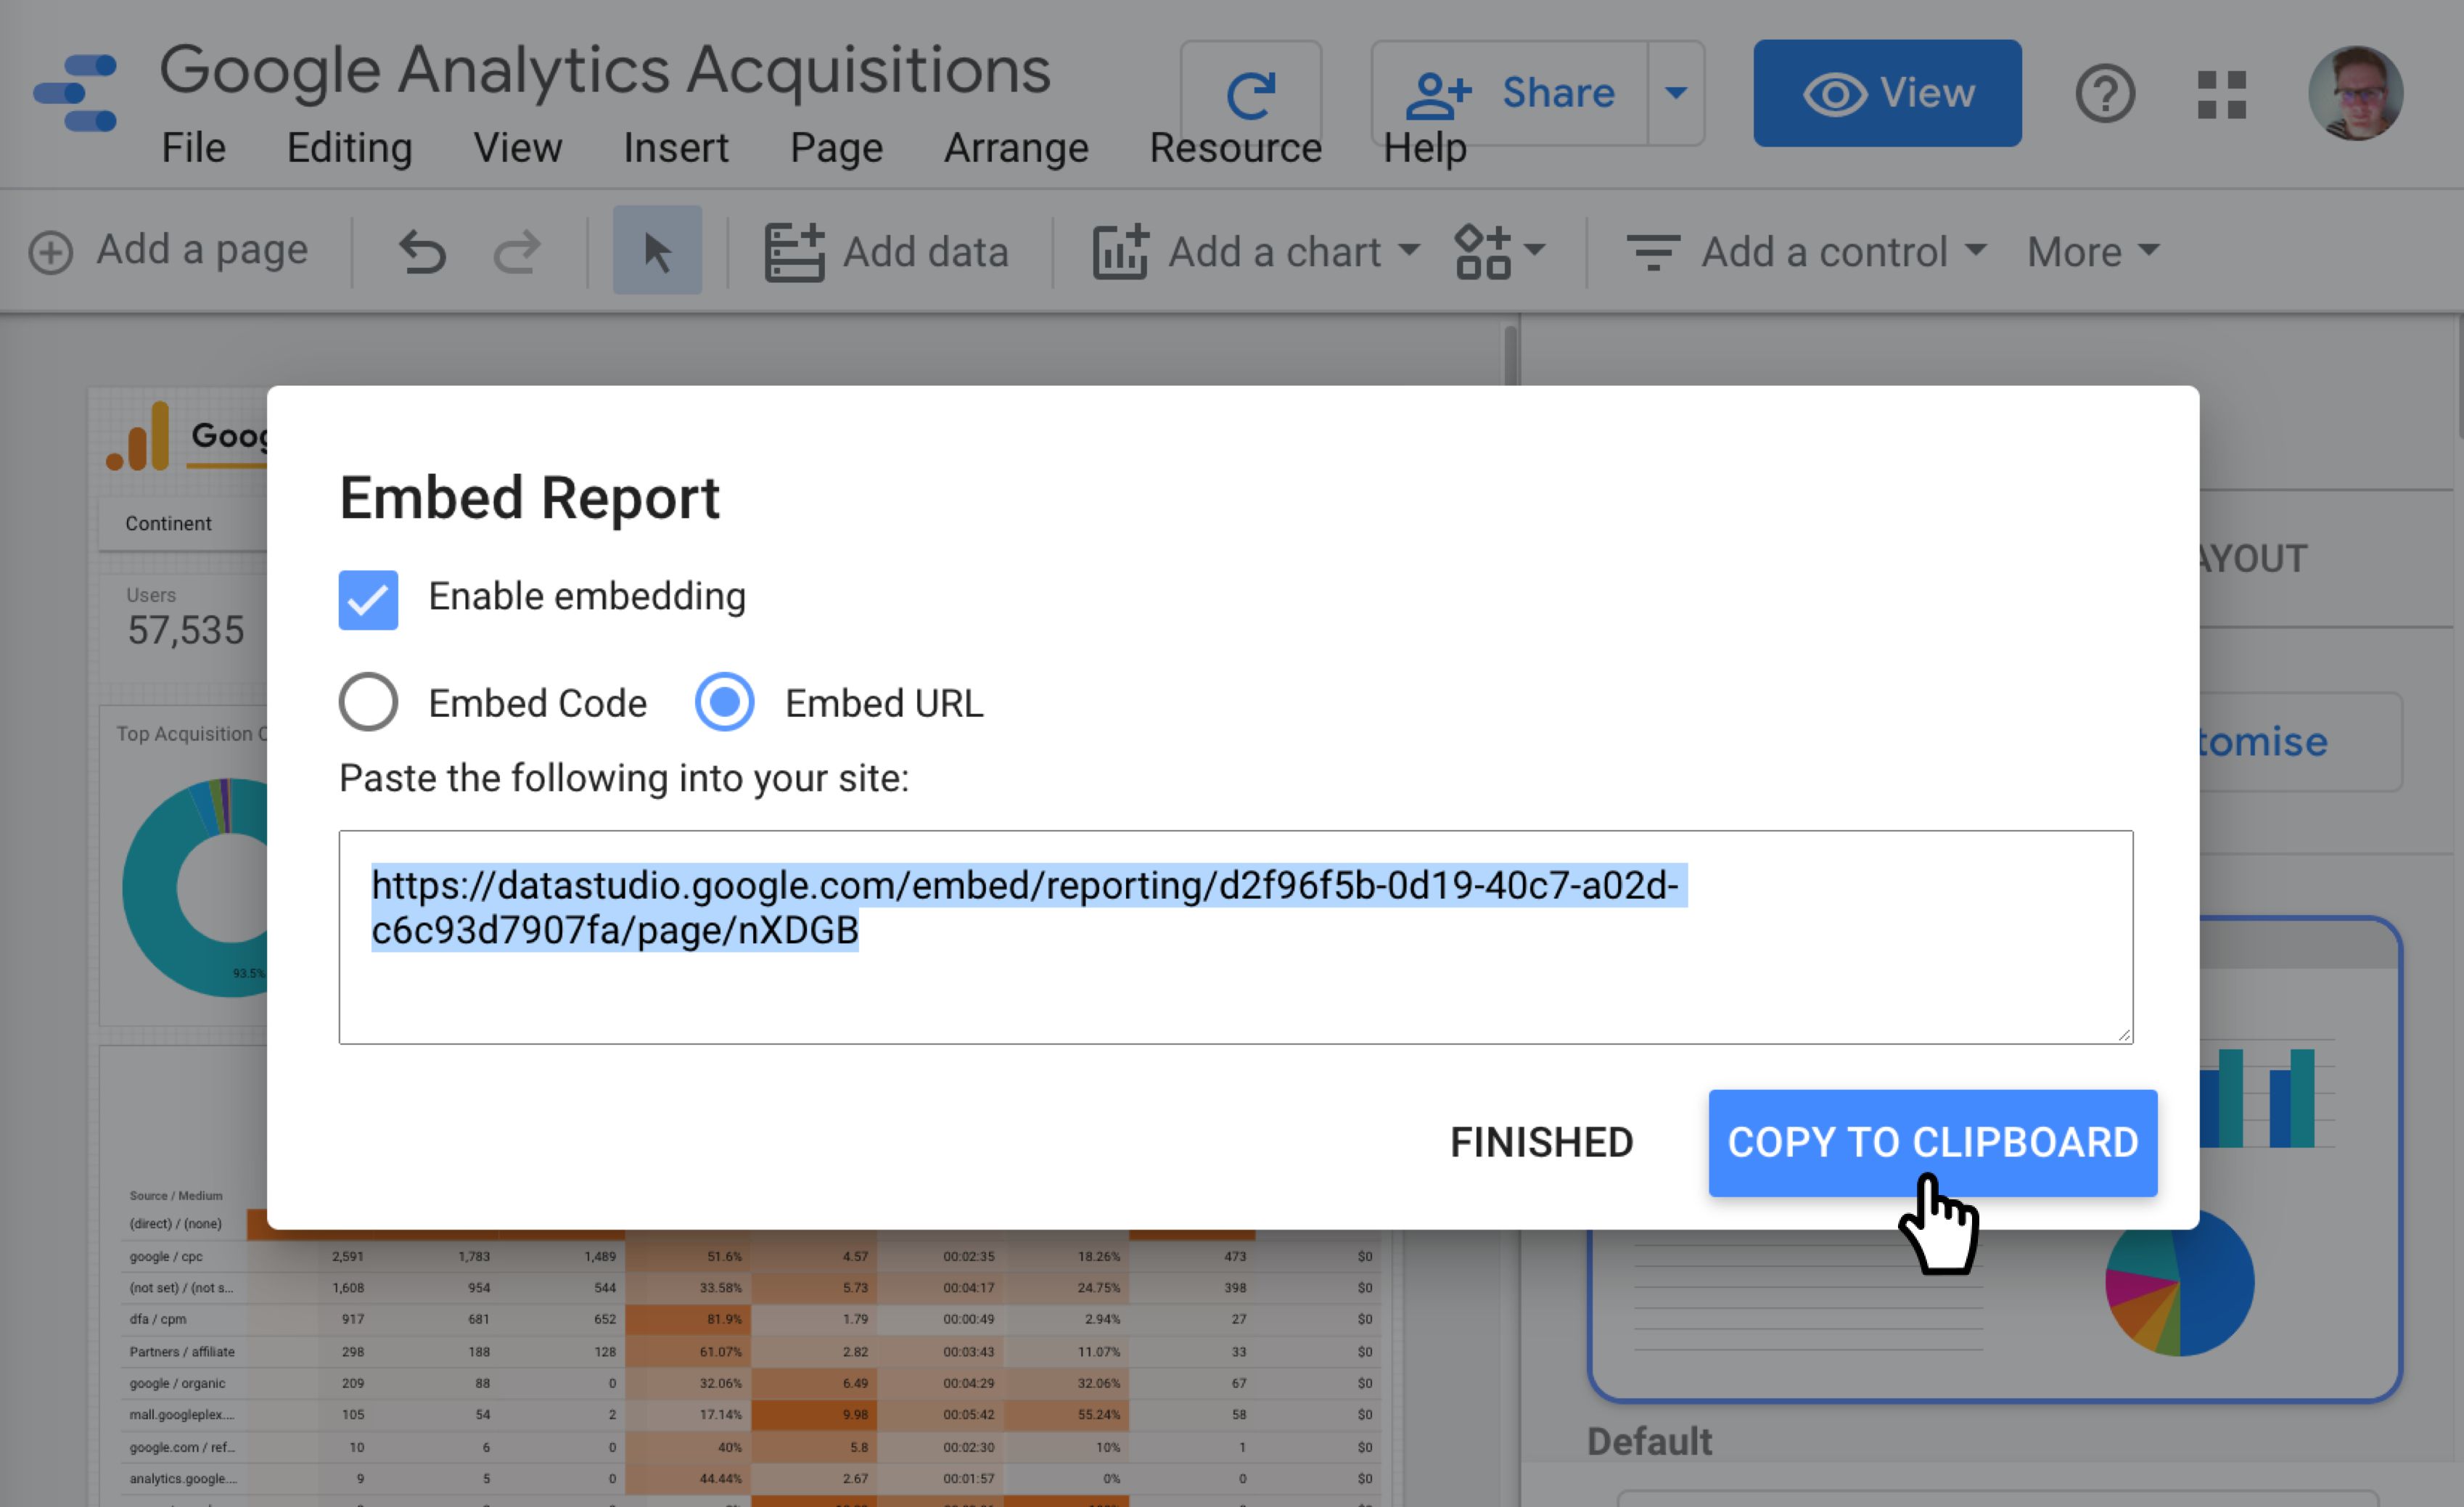Click the Partners / affiliate table row
The height and width of the screenshot is (1507, 2464).
[750, 1351]
